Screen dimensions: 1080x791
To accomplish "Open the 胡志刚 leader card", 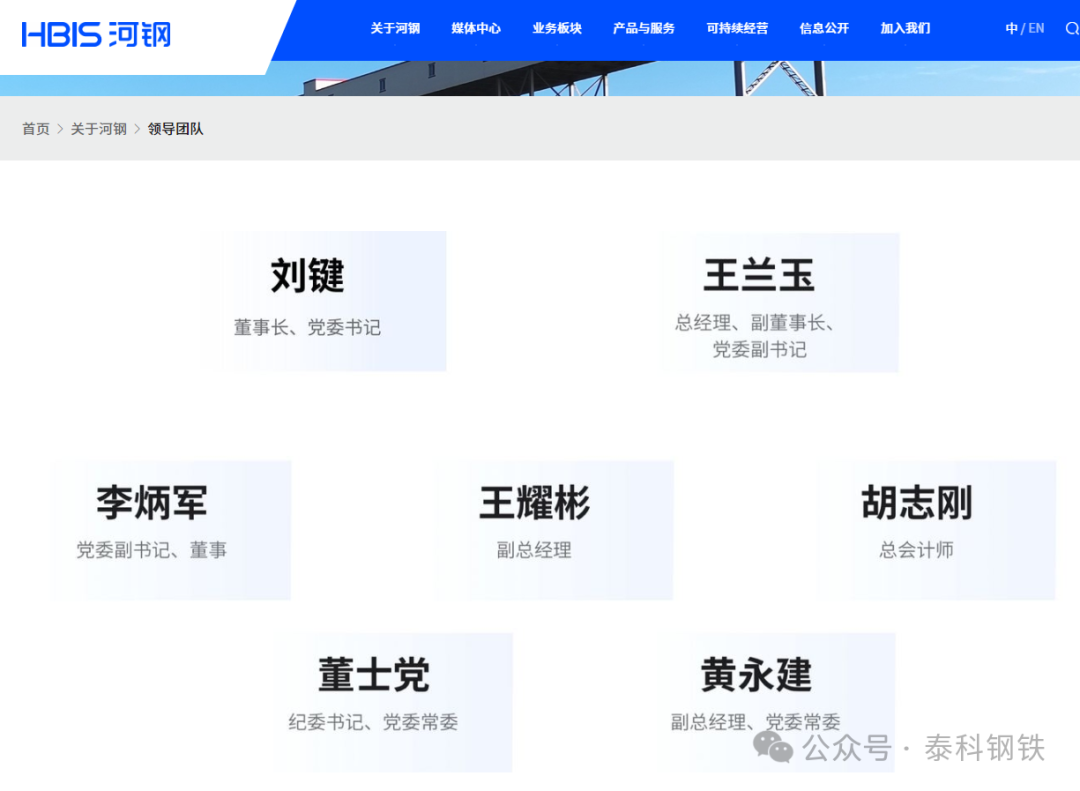I will (937, 530).
